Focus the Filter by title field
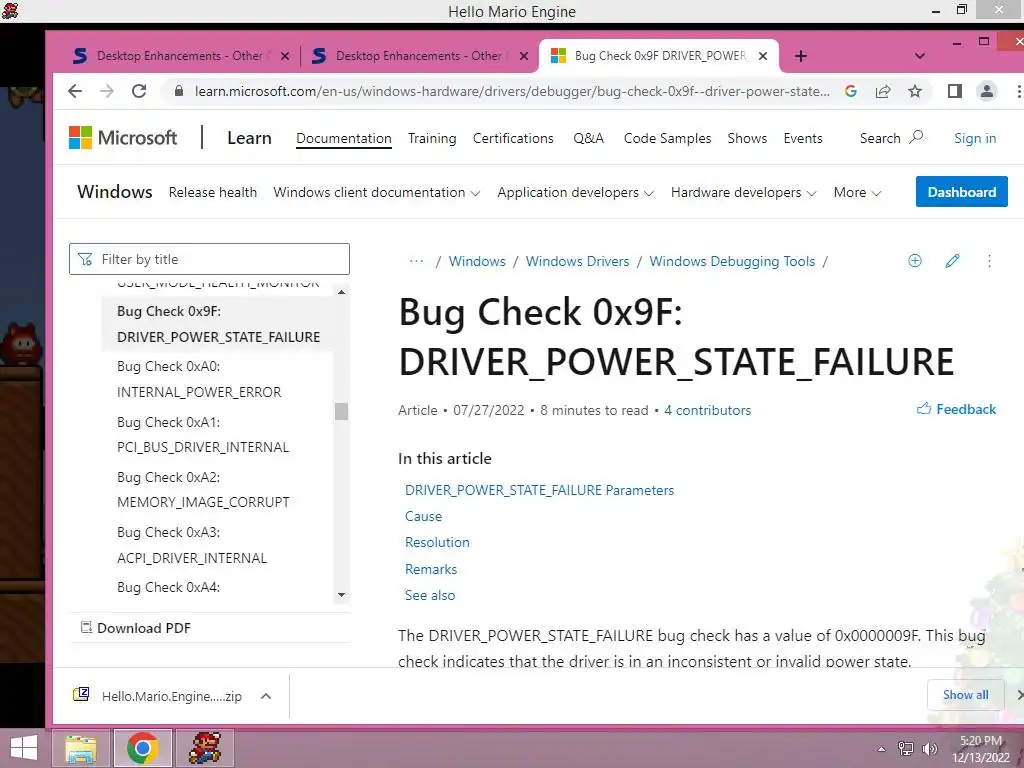This screenshot has height=768, width=1024. (209, 259)
